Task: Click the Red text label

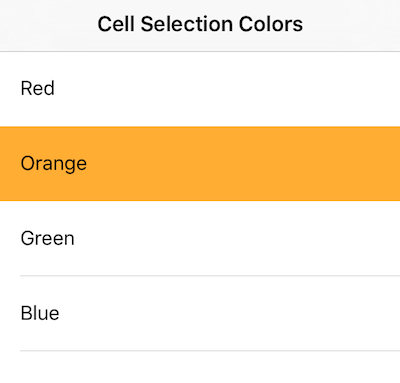Action: coord(37,89)
